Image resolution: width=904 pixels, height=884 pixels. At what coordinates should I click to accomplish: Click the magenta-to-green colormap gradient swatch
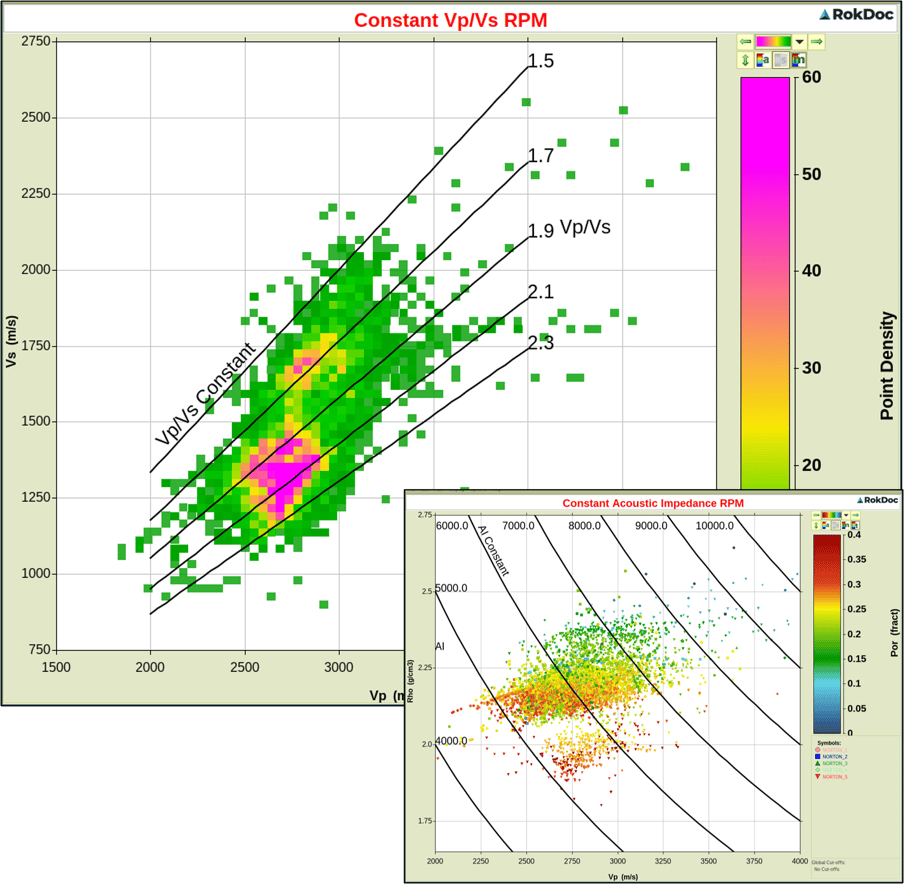tap(773, 42)
